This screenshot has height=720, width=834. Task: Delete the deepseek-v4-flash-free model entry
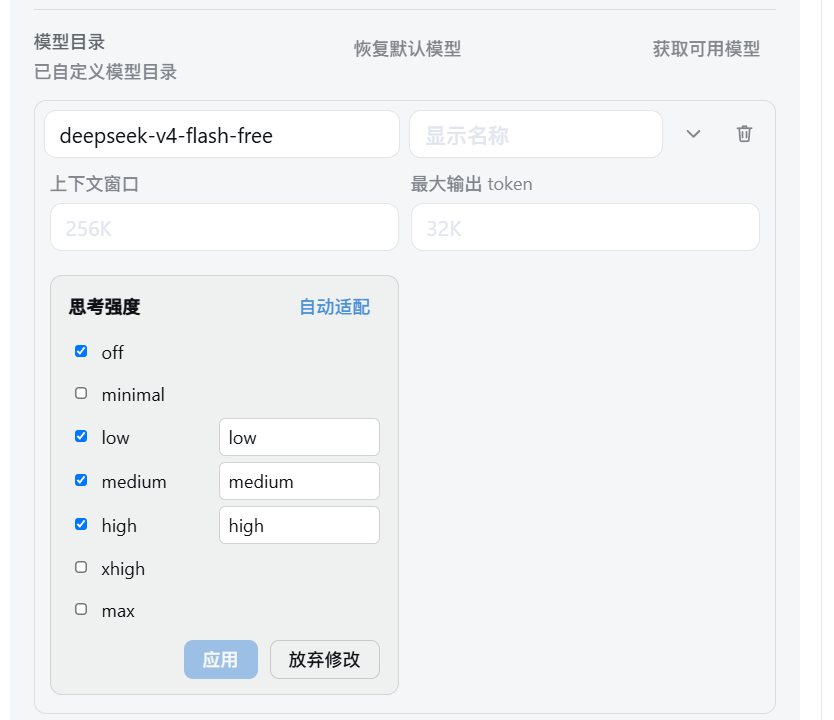(744, 134)
